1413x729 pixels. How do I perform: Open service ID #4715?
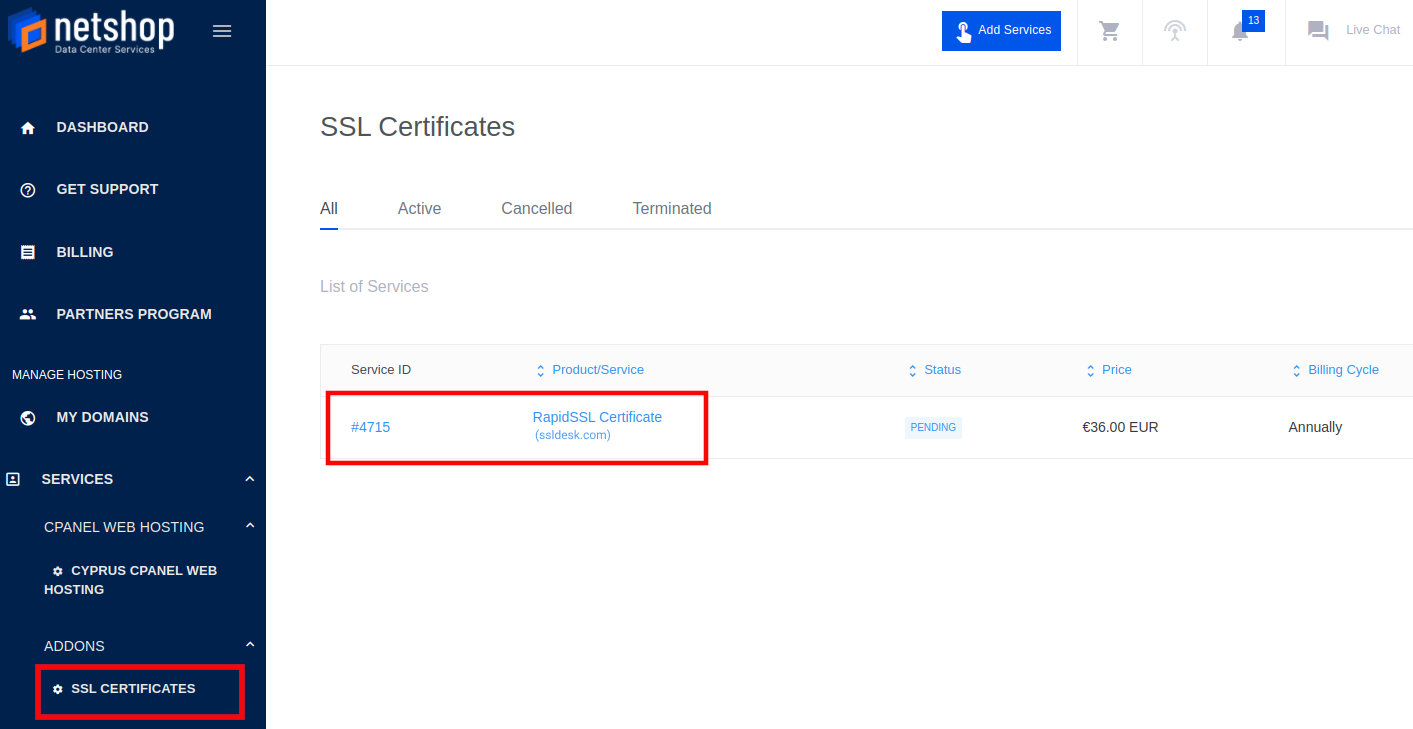(x=371, y=427)
